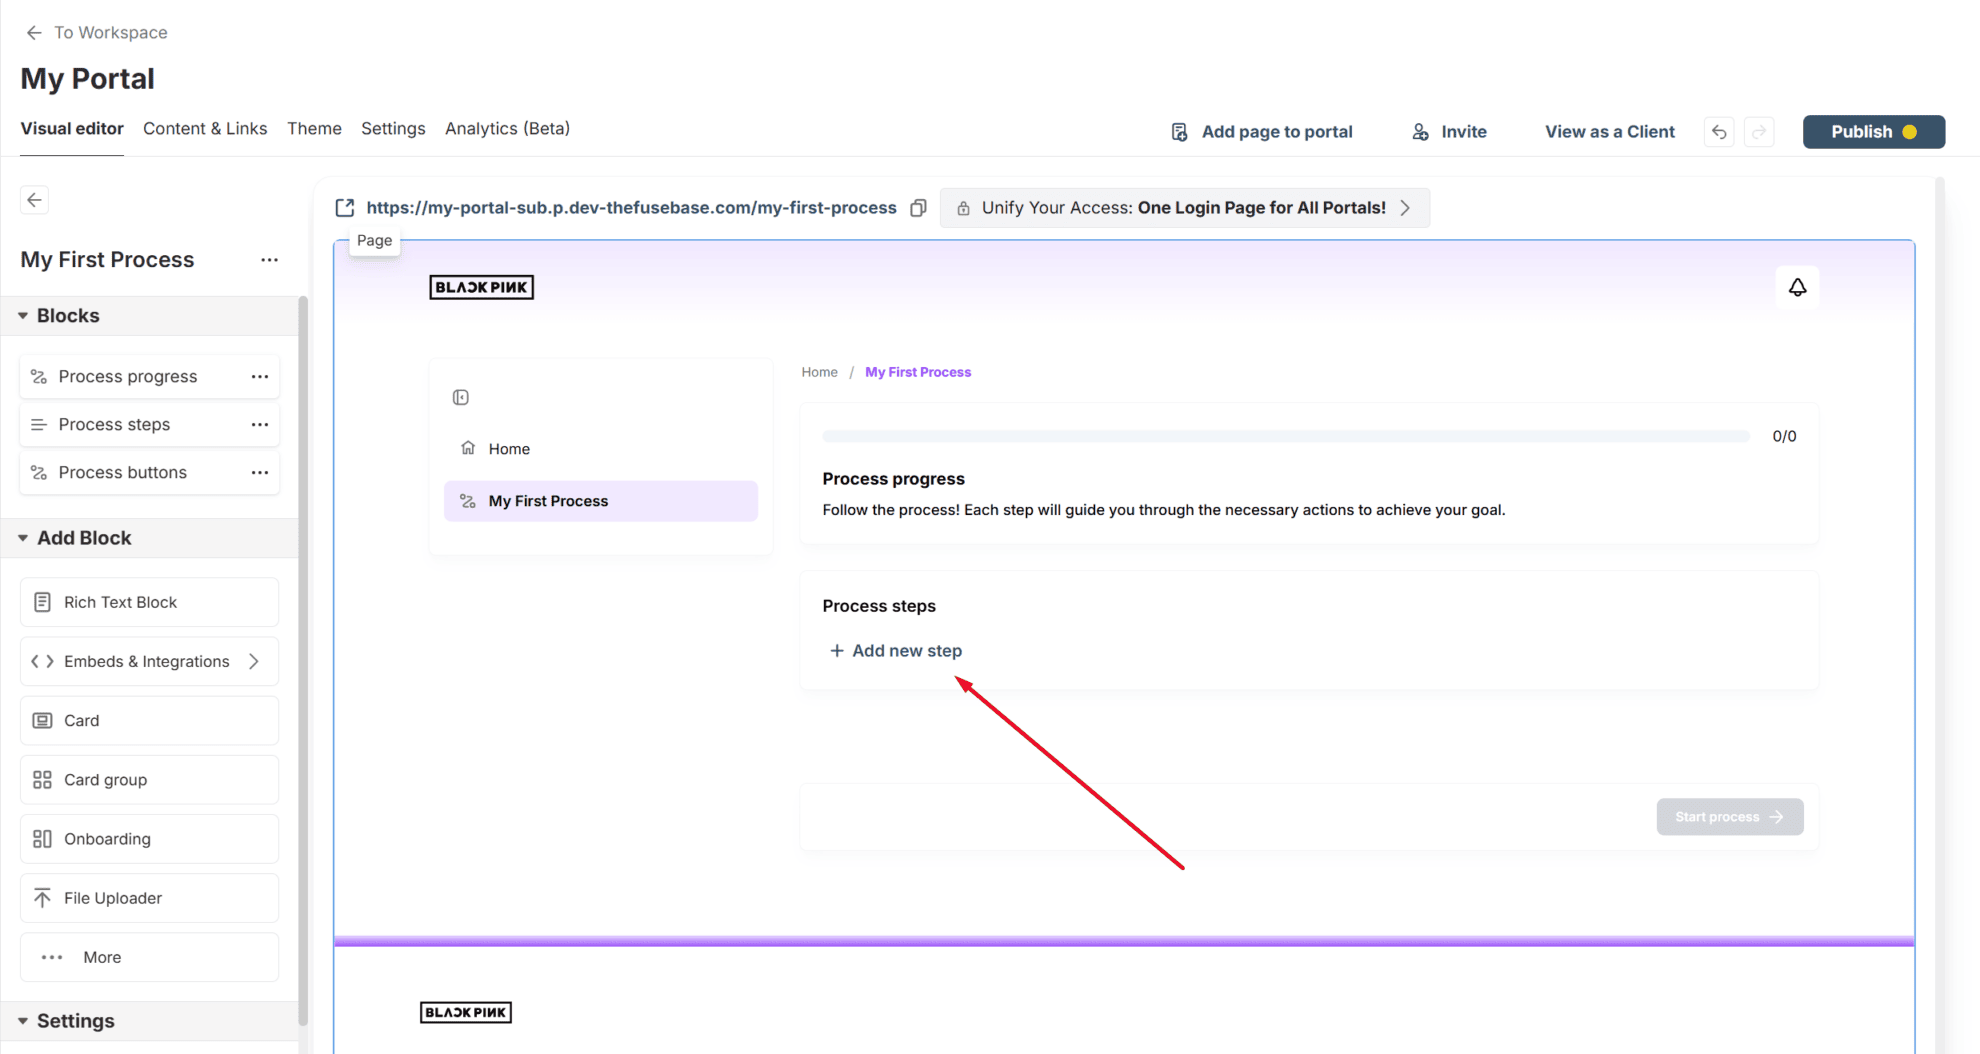Open the page in a new tab via external link icon

click(344, 207)
